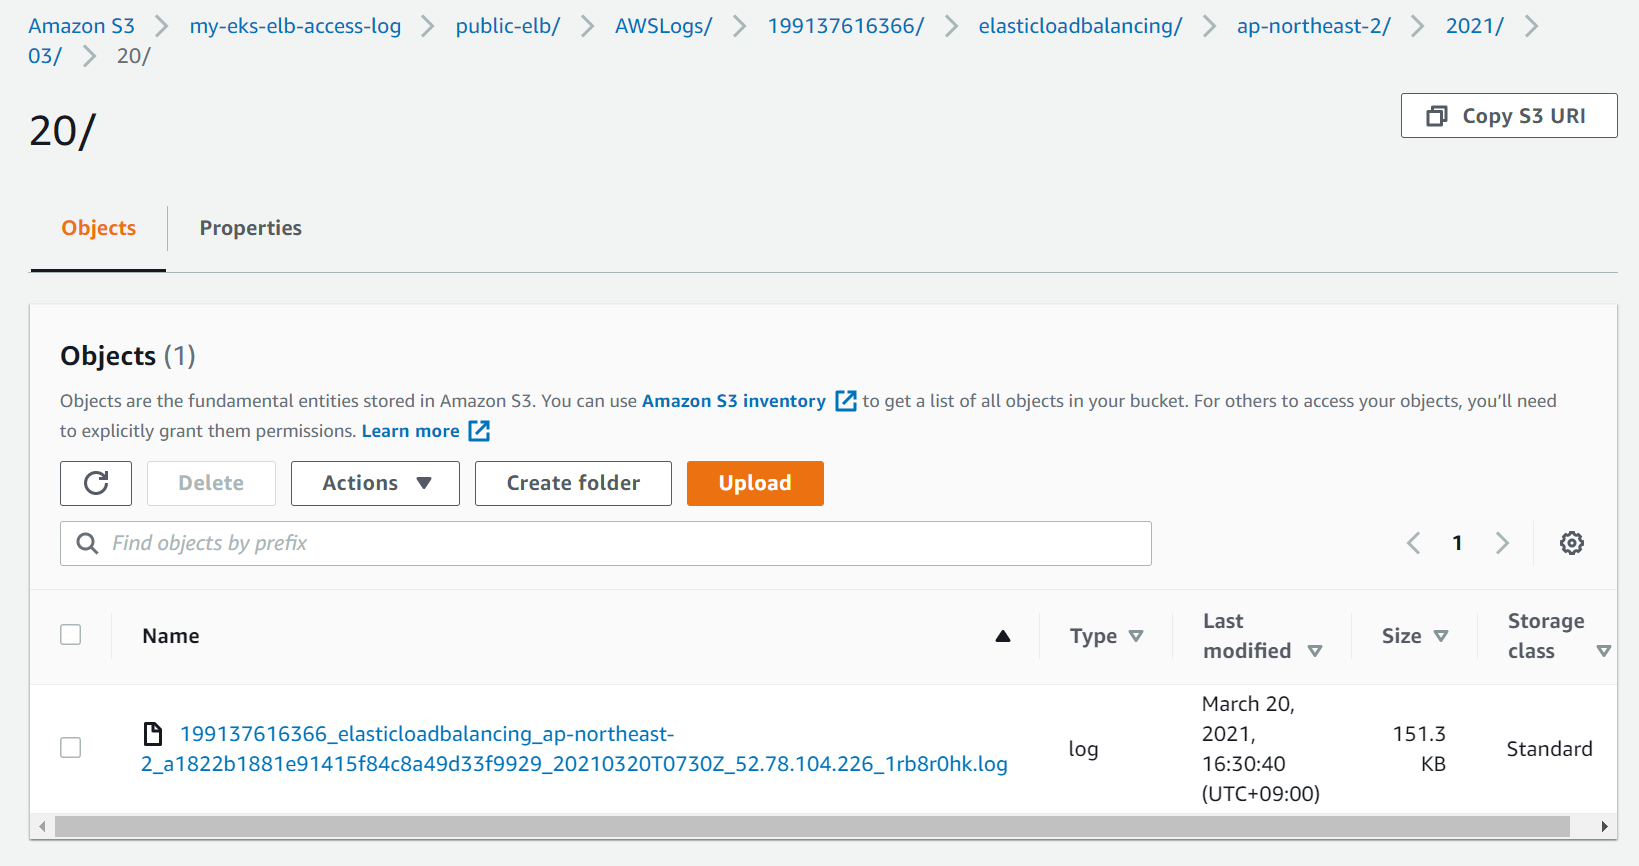Open the table preferences gear icon
This screenshot has width=1639, height=866.
(1572, 543)
